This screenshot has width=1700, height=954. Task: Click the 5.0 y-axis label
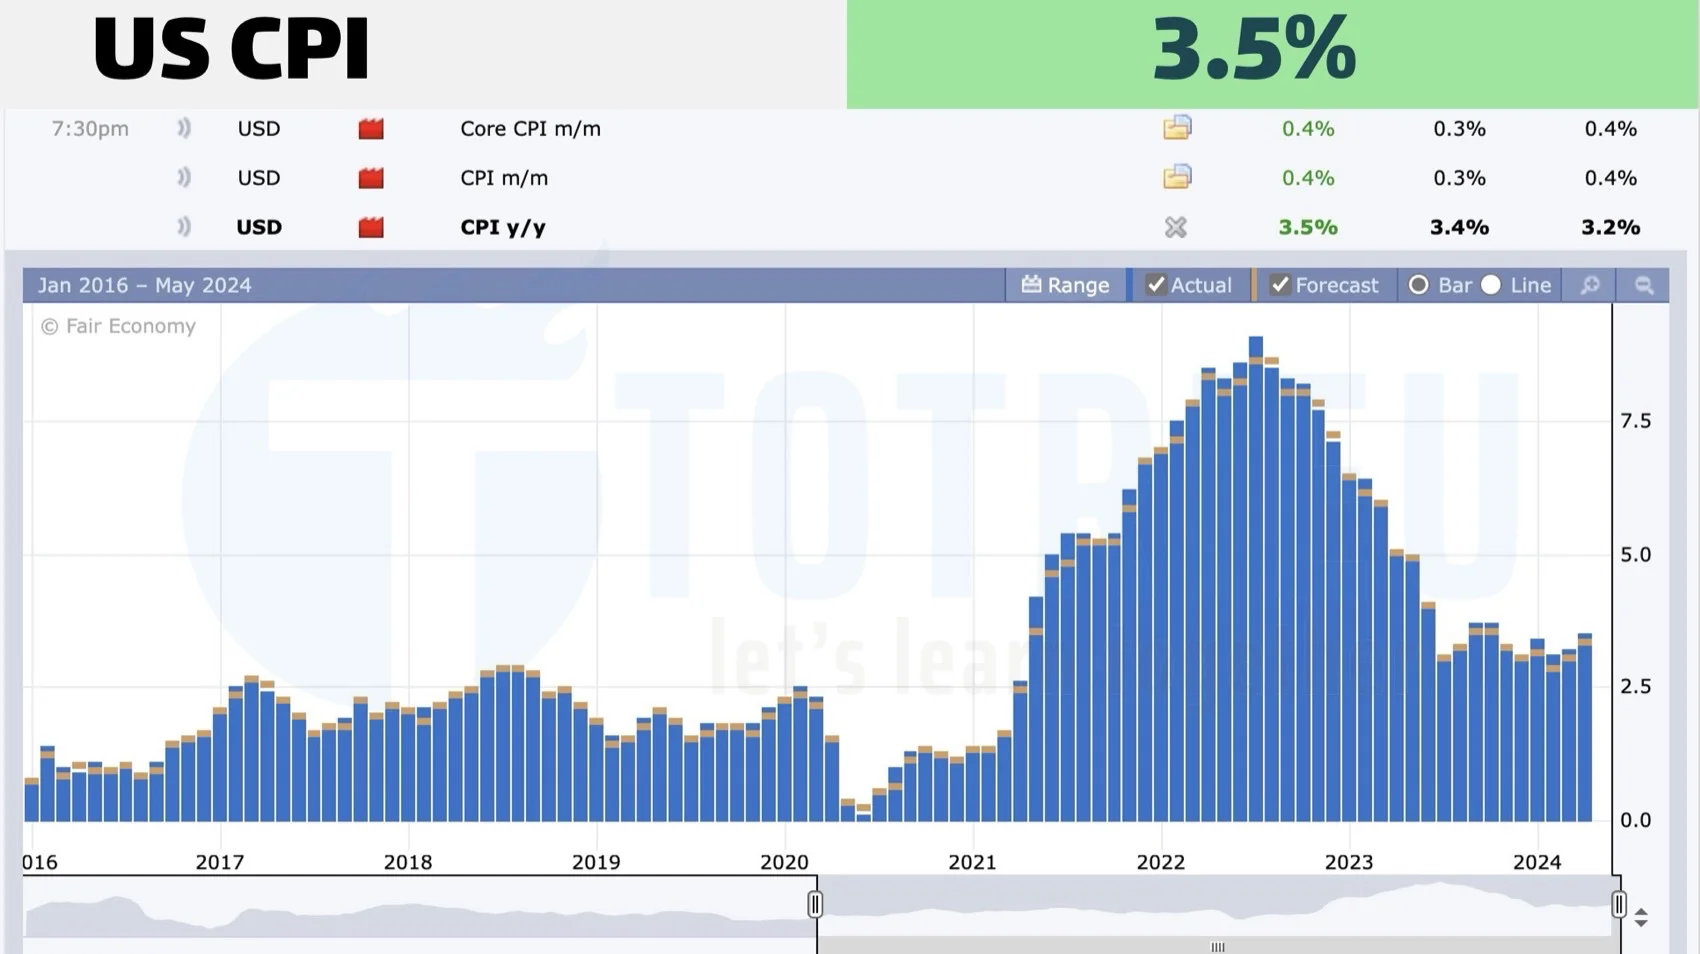tap(1636, 554)
